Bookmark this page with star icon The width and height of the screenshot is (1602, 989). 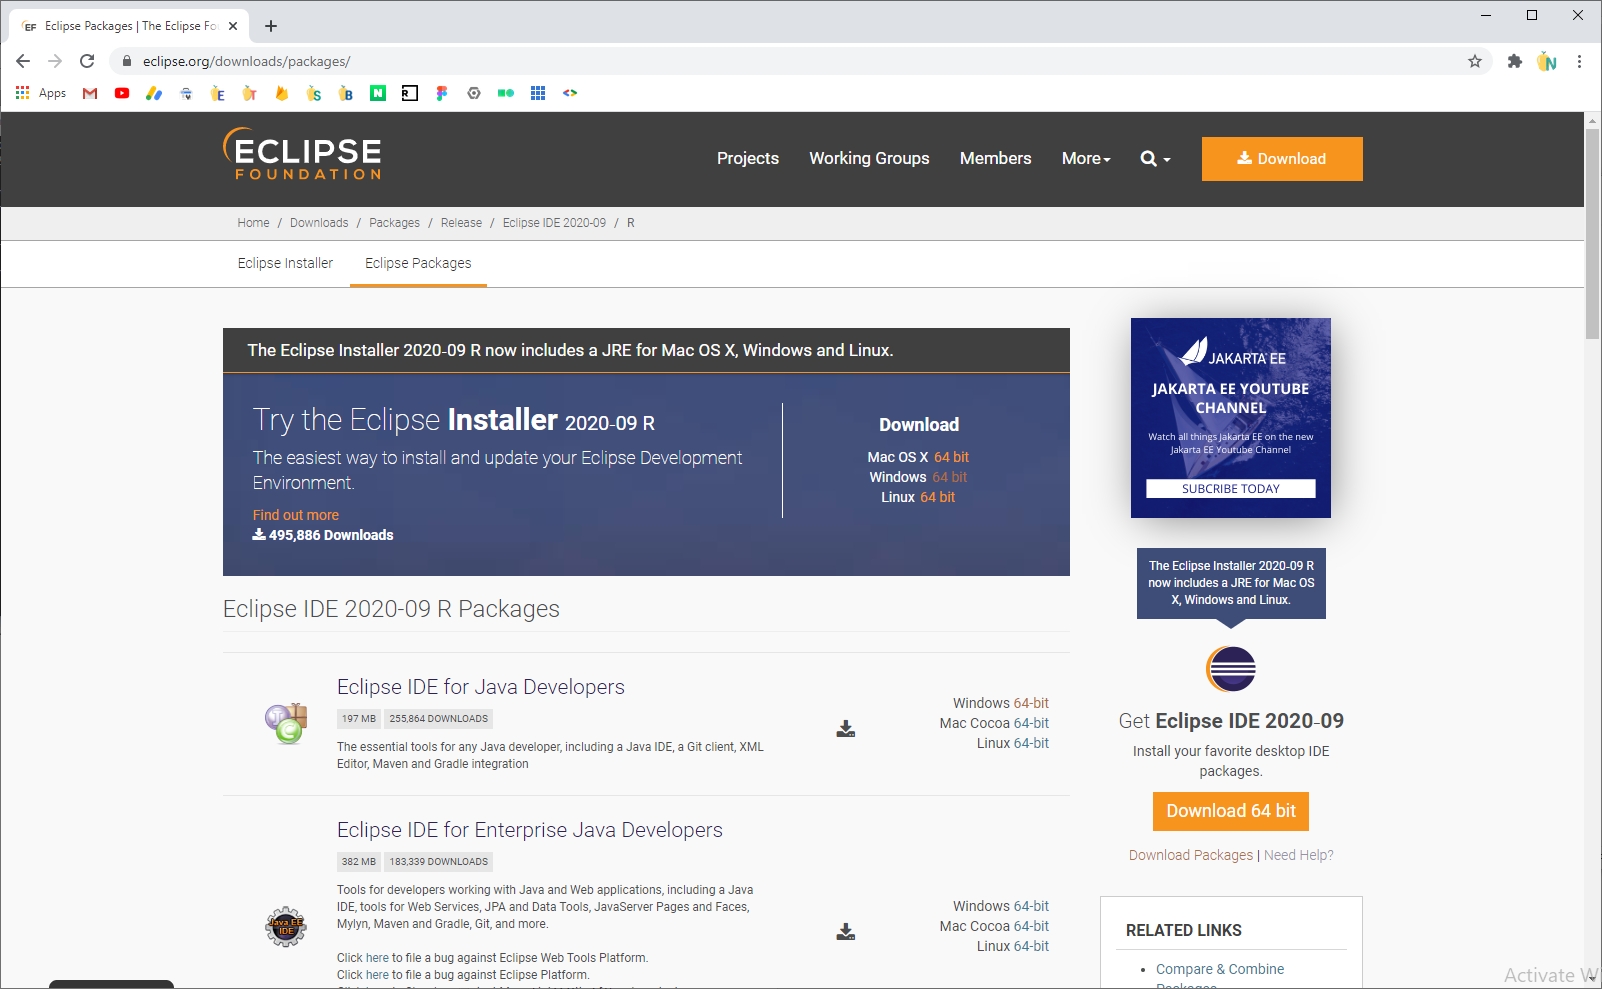tap(1475, 61)
